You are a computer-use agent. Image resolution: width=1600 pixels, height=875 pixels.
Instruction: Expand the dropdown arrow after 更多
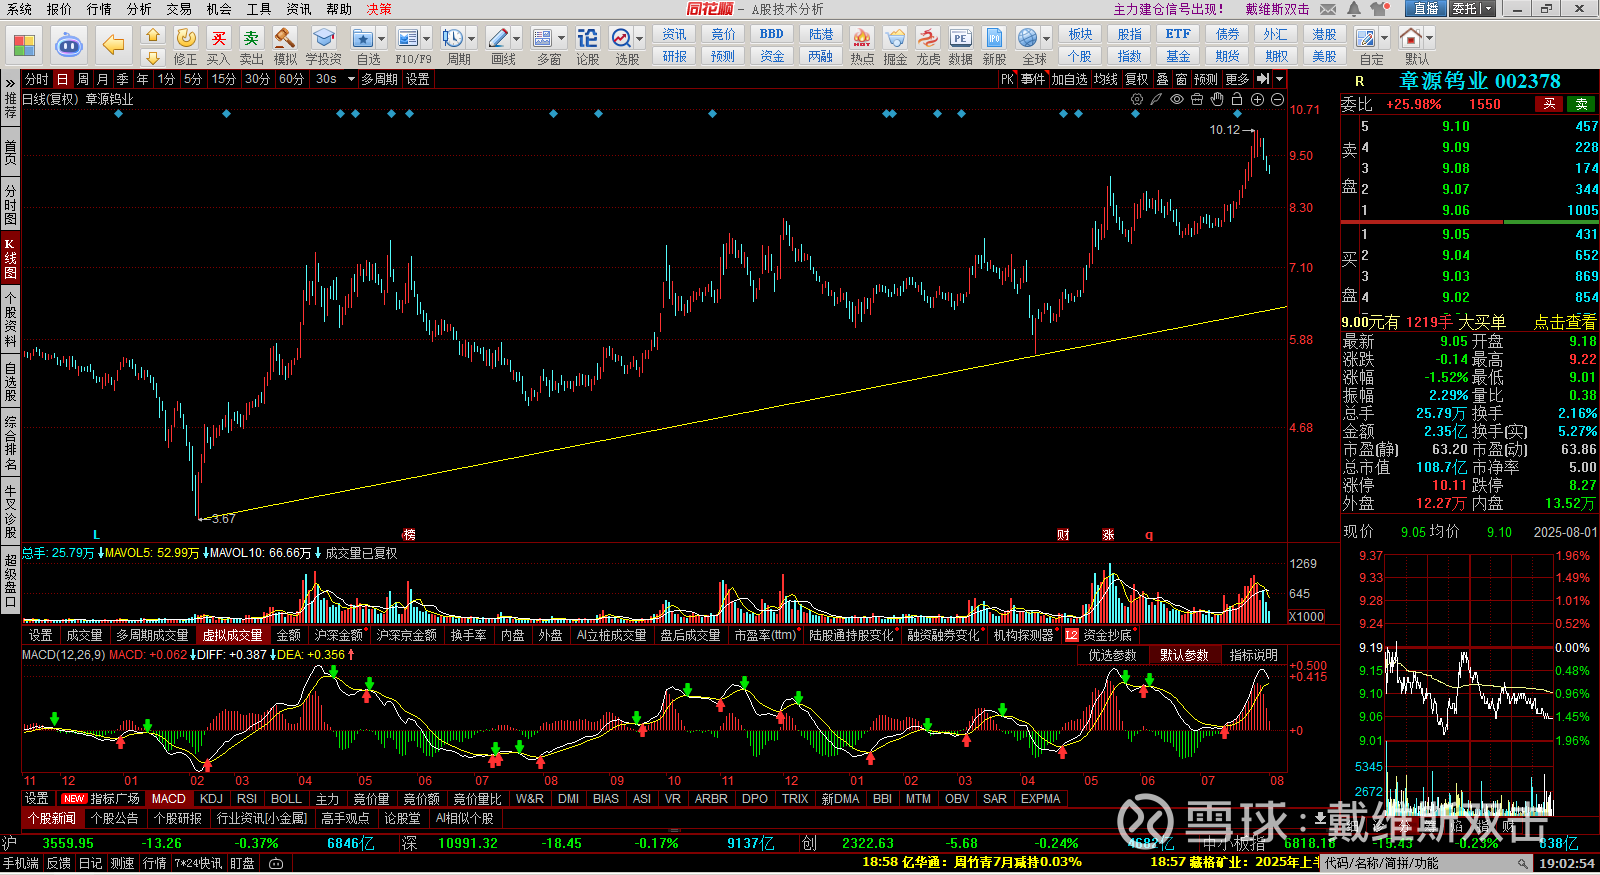point(1280,79)
